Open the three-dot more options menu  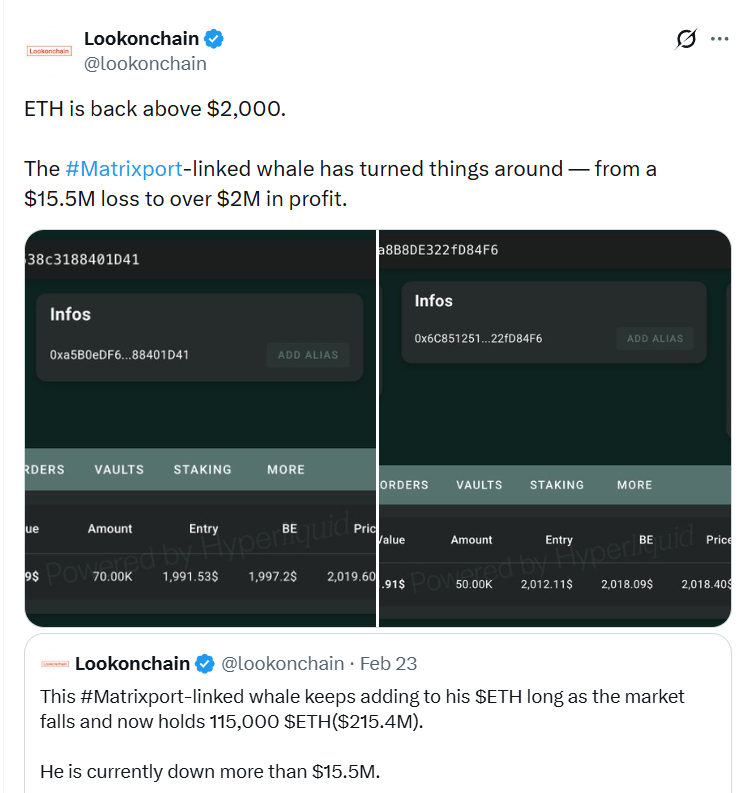pos(720,39)
